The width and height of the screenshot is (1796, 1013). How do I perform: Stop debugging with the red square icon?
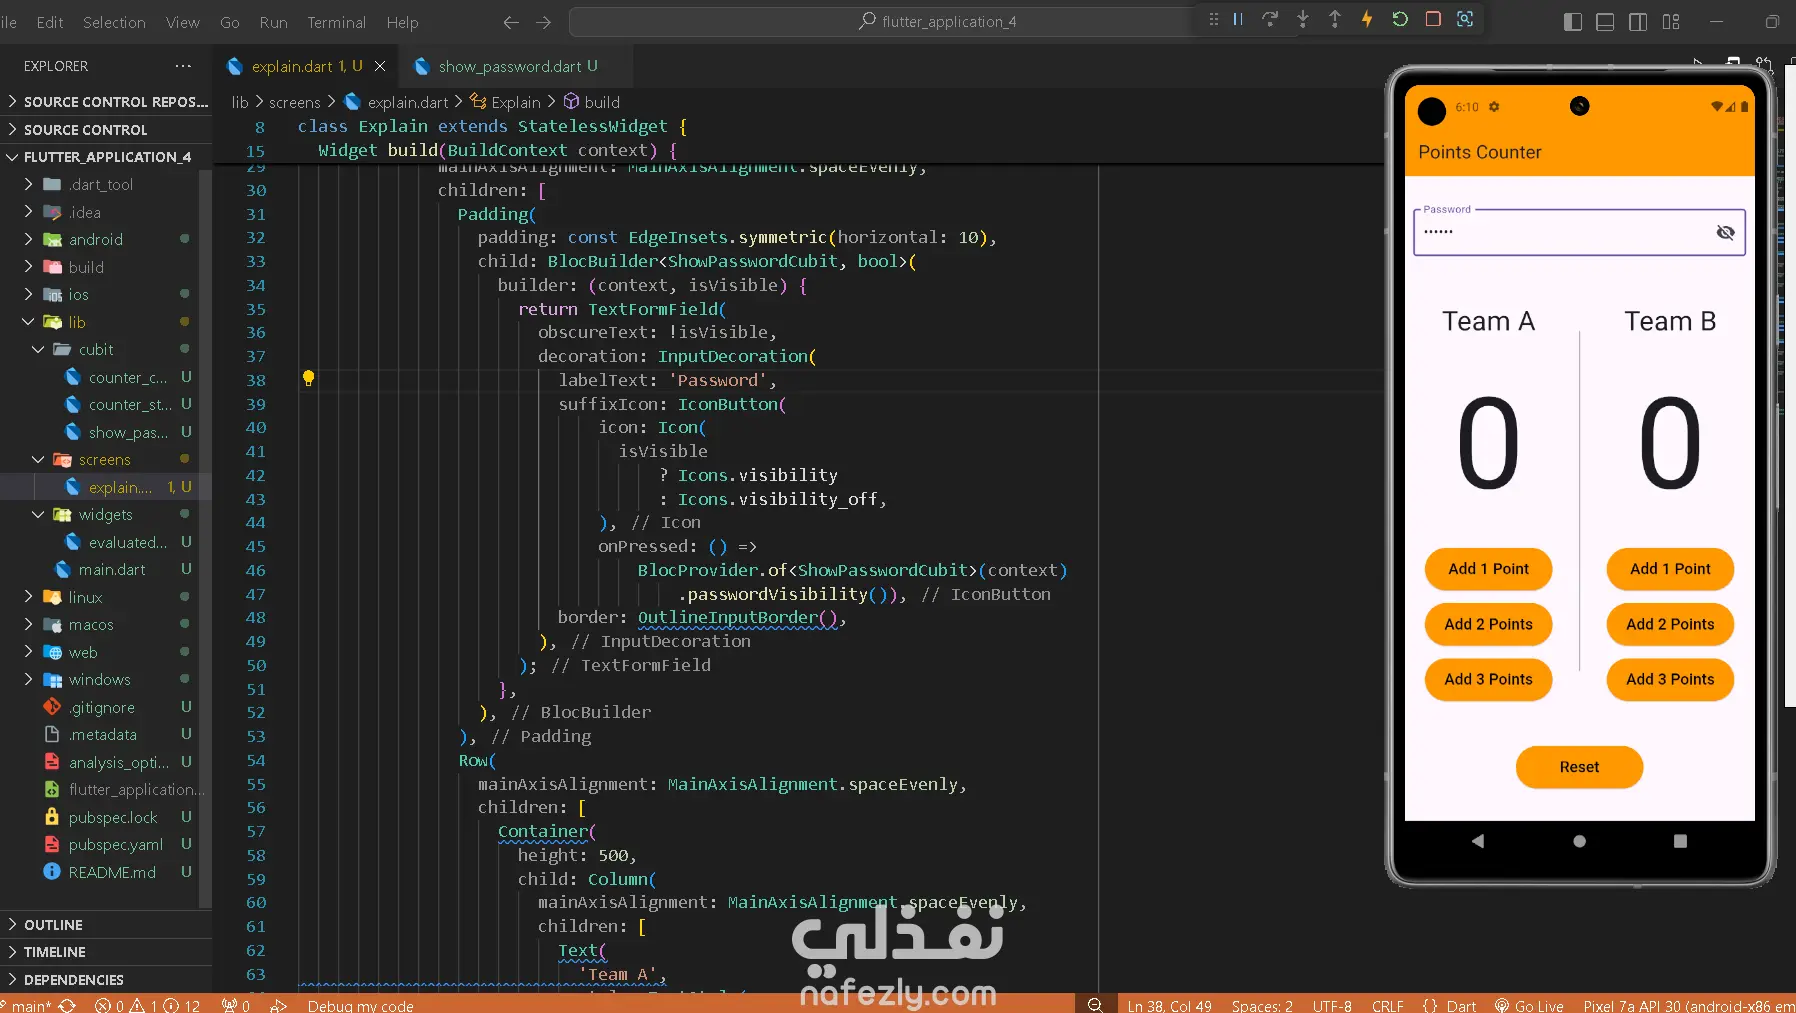coord(1433,19)
